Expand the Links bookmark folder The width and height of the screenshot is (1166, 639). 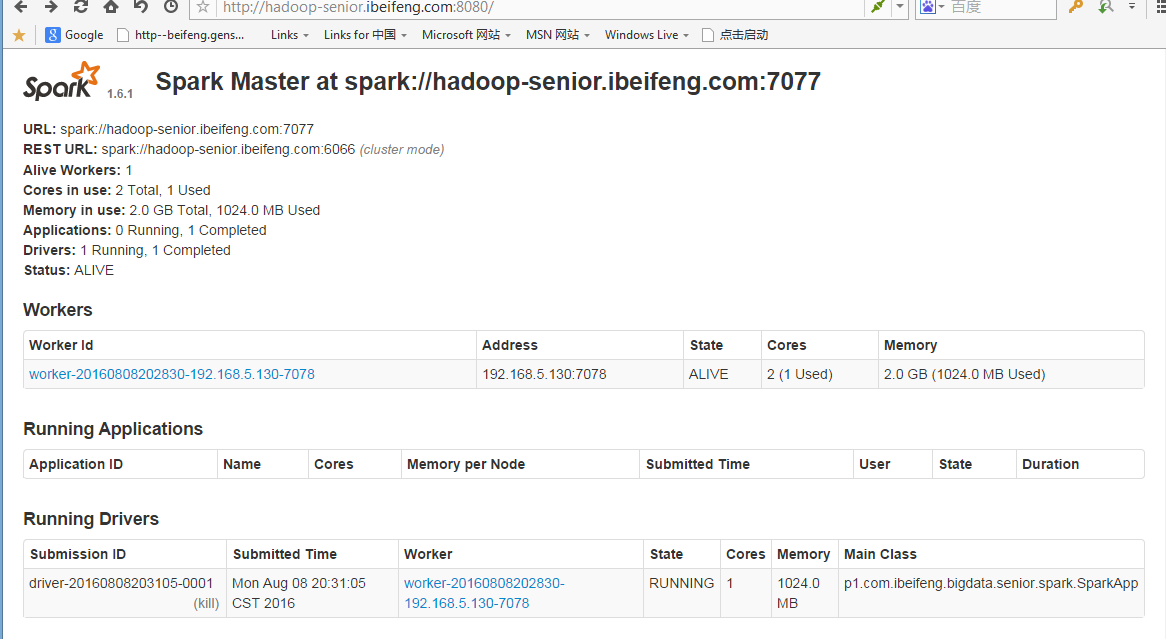point(290,35)
